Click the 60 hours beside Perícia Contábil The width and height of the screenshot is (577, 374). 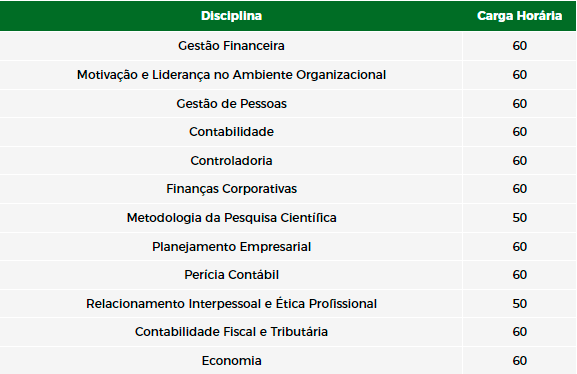(x=520, y=275)
